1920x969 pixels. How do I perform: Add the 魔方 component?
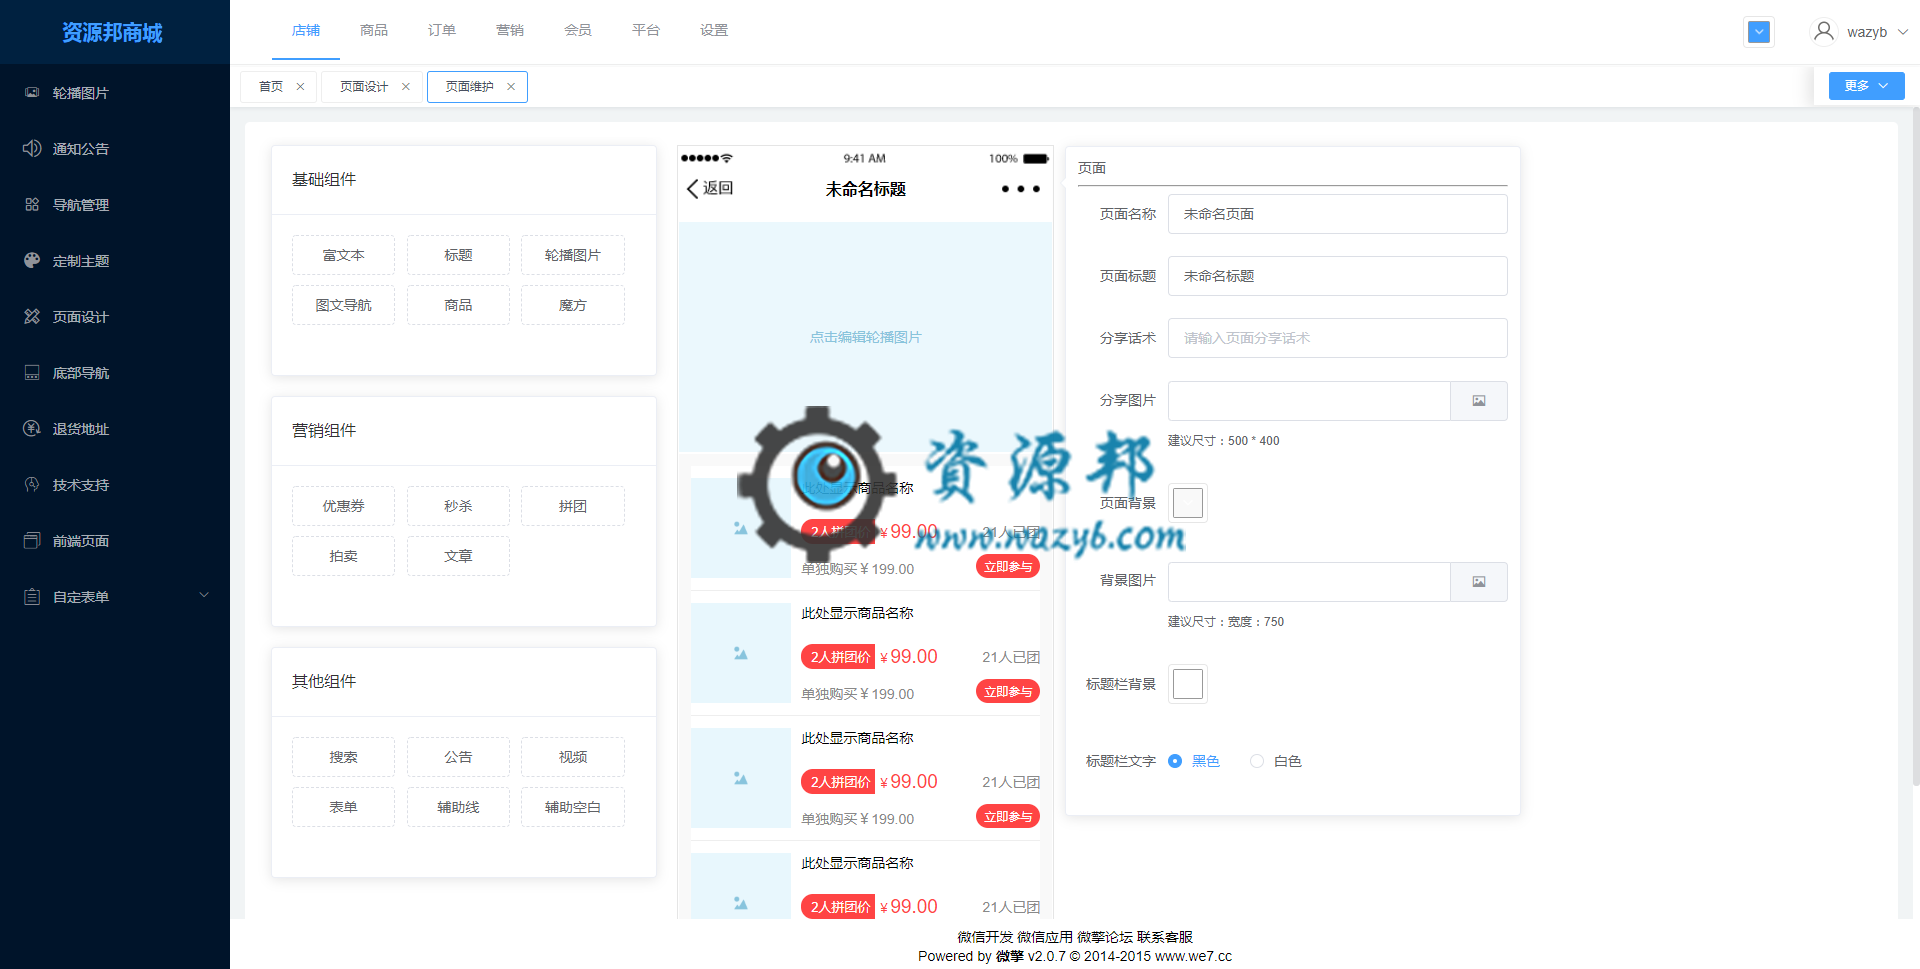[x=573, y=305]
